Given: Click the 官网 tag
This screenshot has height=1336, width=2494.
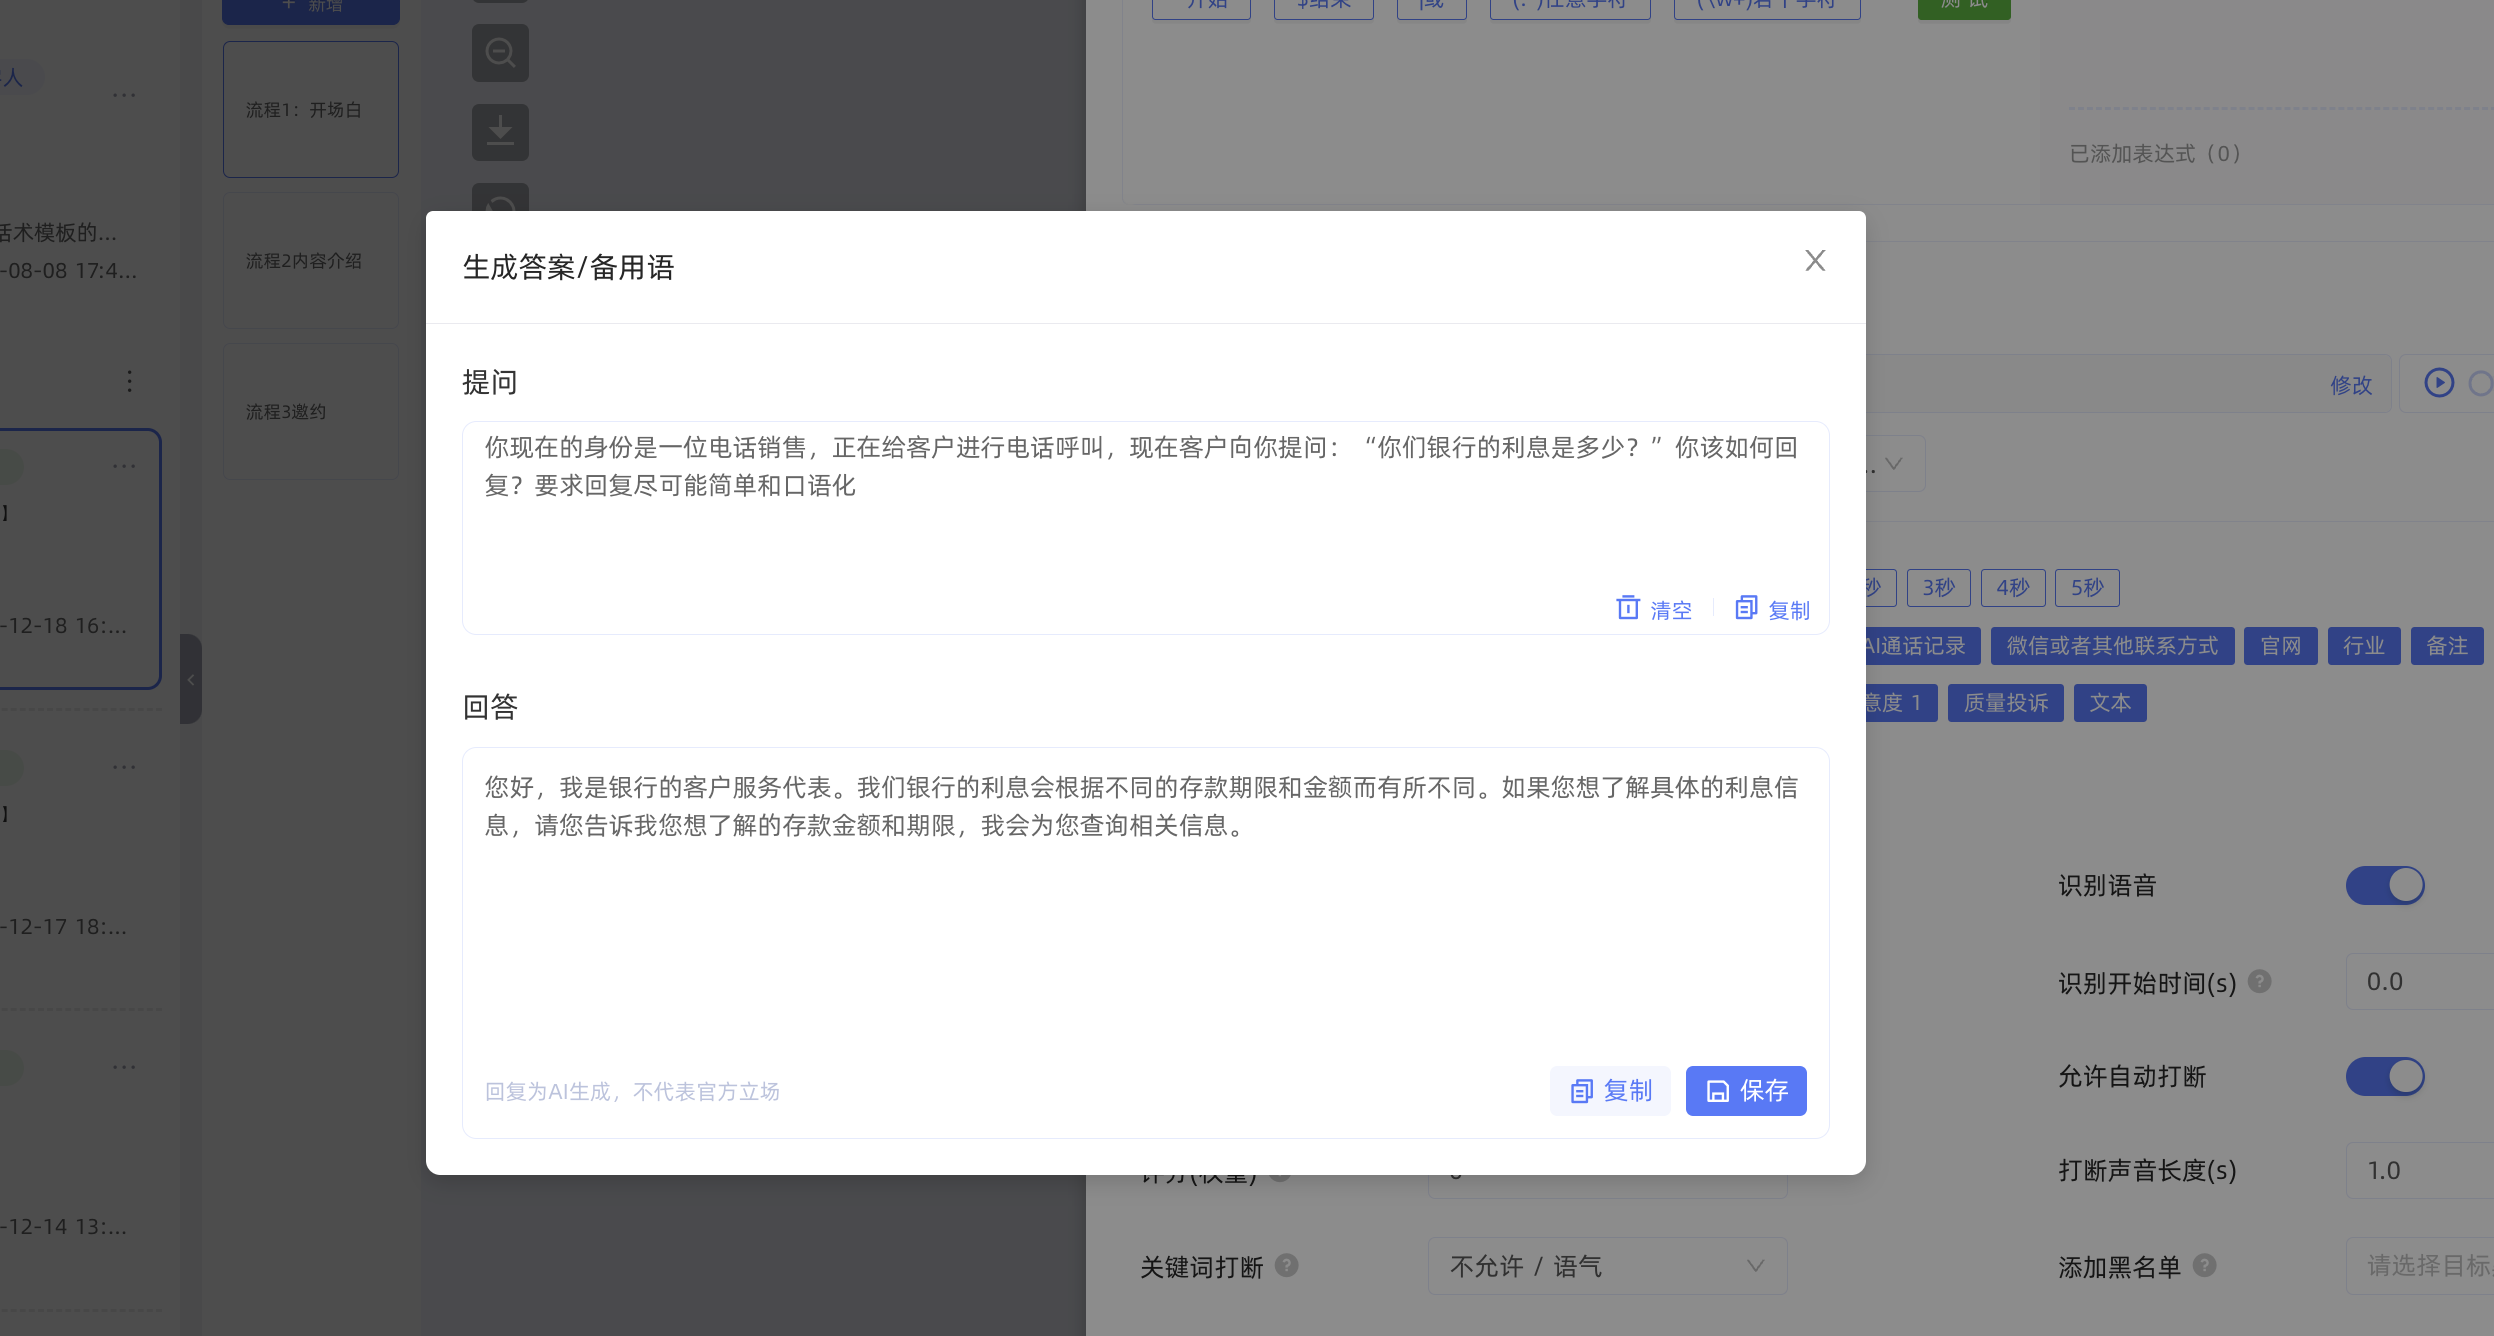Looking at the screenshot, I should tap(2281, 646).
